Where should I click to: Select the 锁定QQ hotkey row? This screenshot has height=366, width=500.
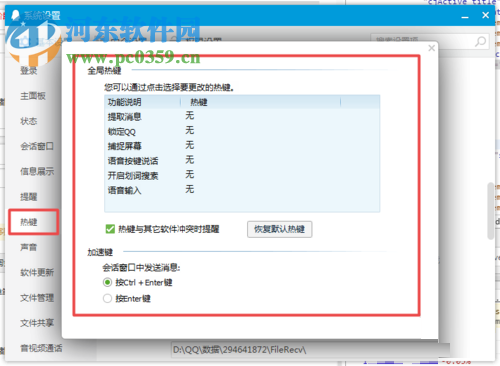point(242,131)
